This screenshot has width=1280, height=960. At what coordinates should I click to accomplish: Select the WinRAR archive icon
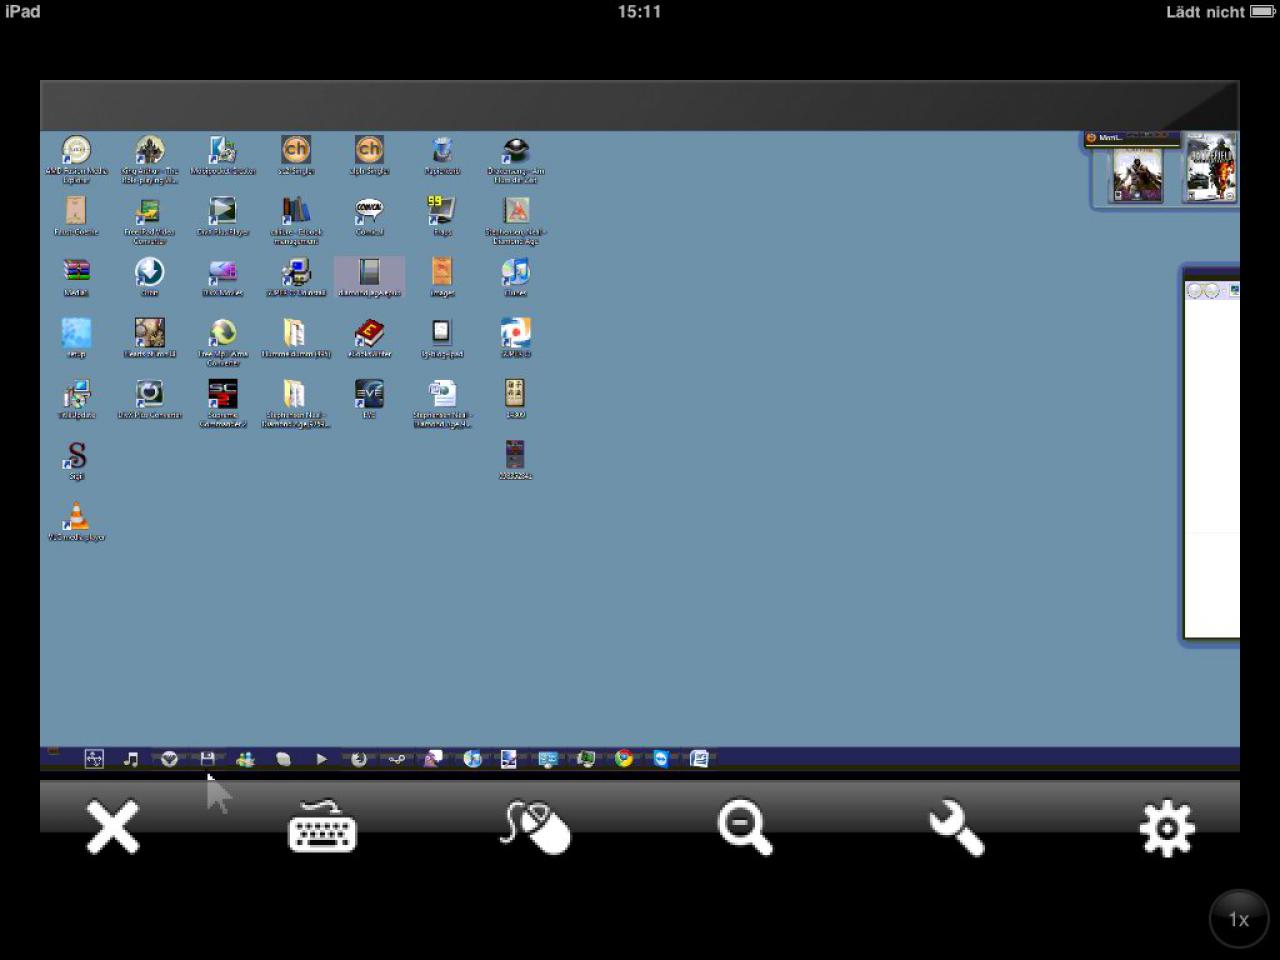[76, 277]
